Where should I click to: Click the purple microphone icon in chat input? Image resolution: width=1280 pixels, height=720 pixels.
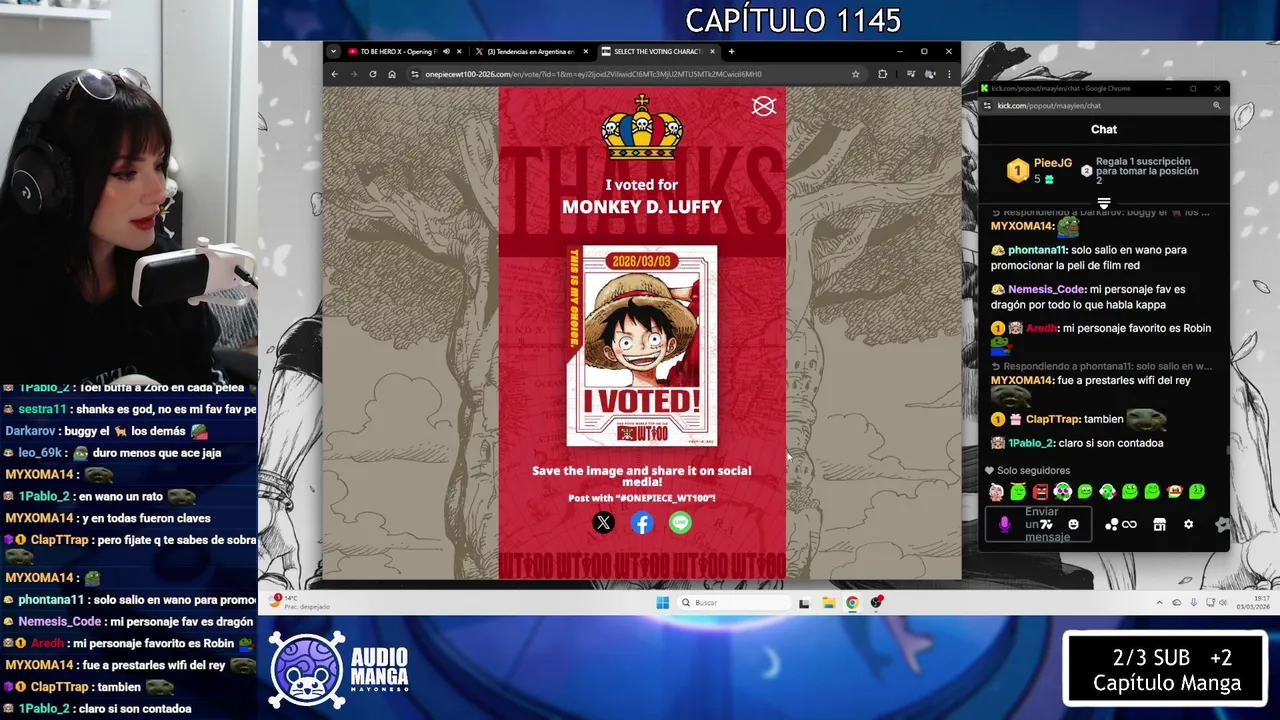[1005, 524]
